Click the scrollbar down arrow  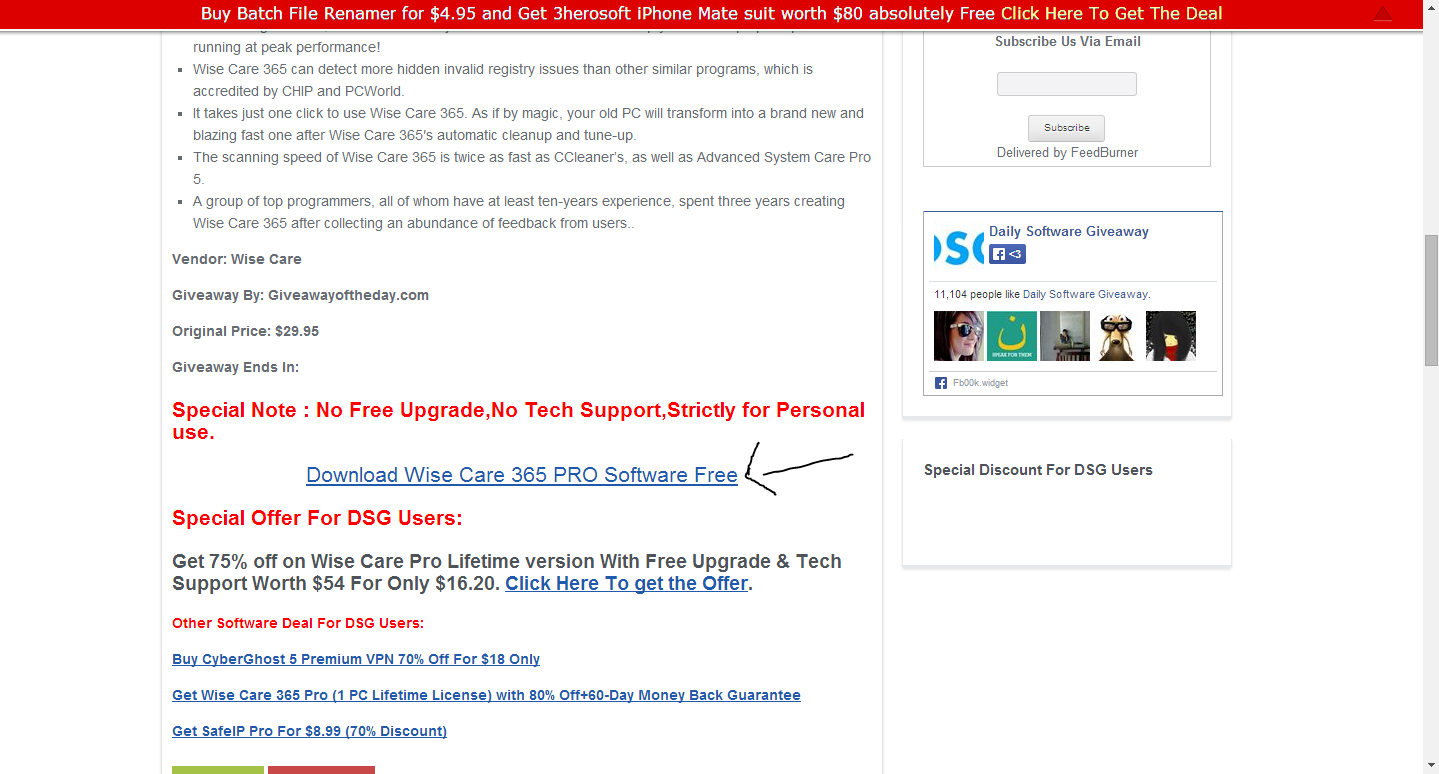[1431, 765]
